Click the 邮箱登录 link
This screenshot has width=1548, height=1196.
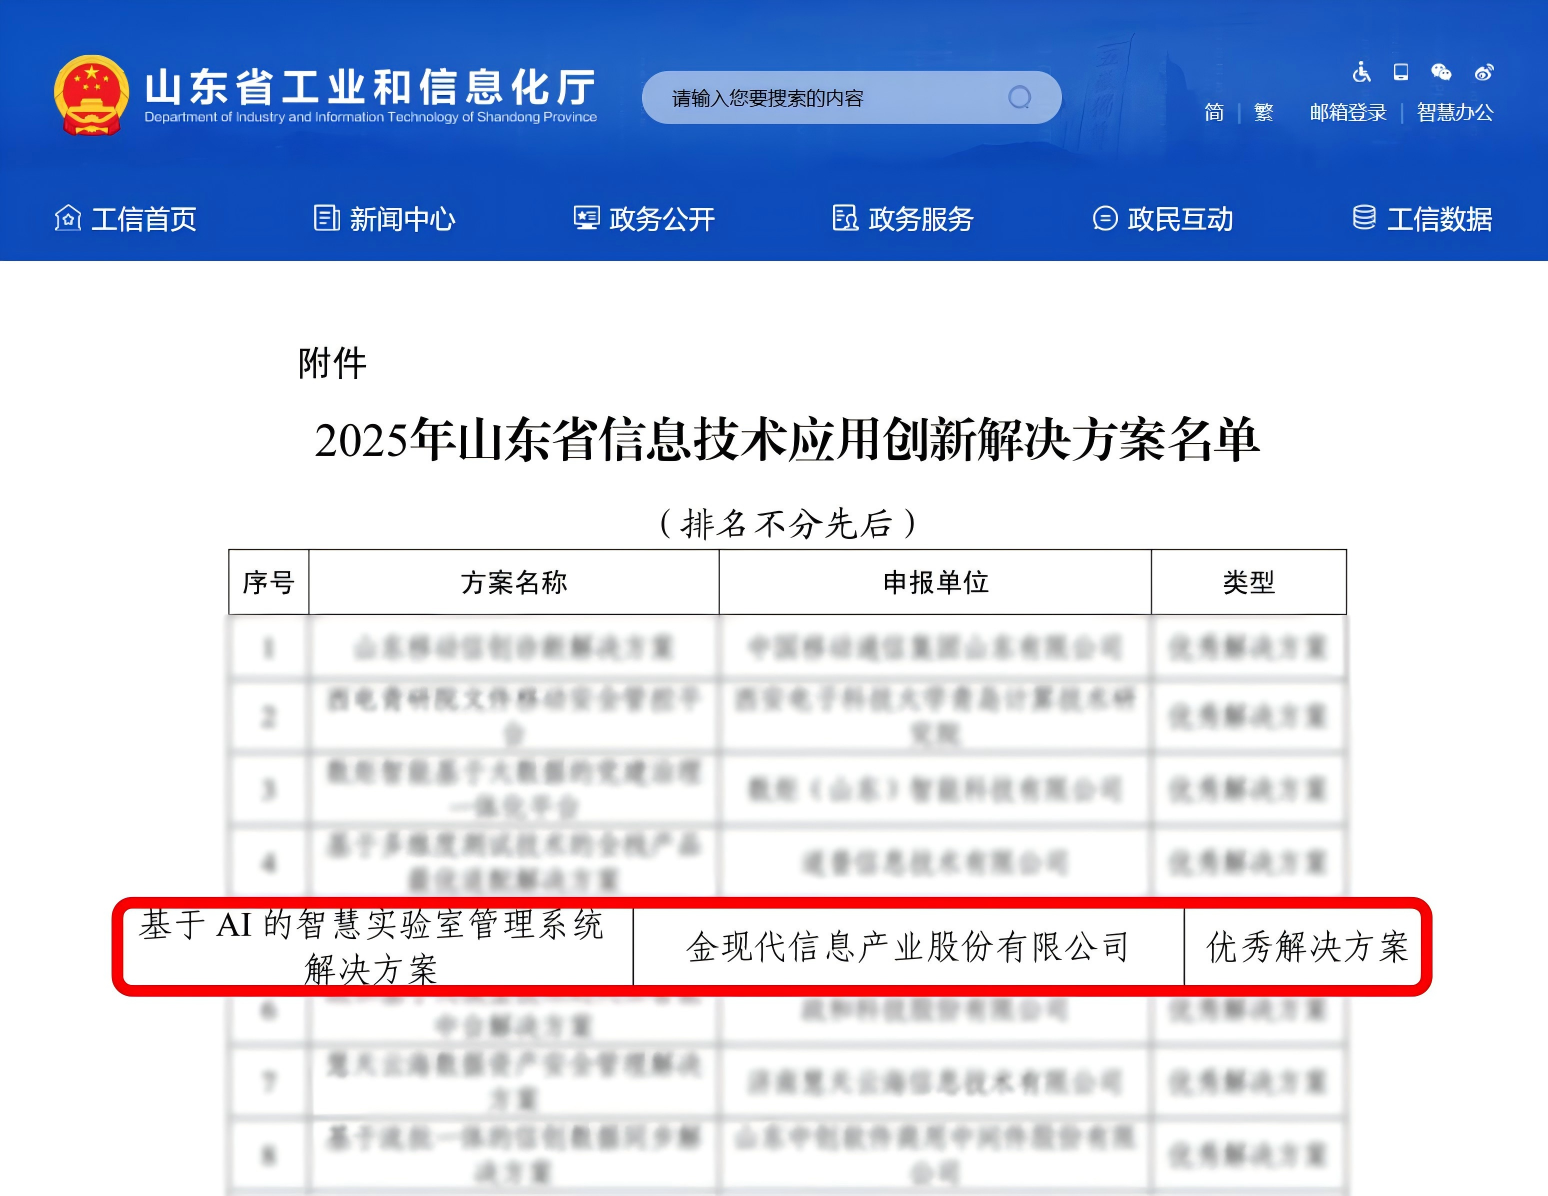(1348, 112)
